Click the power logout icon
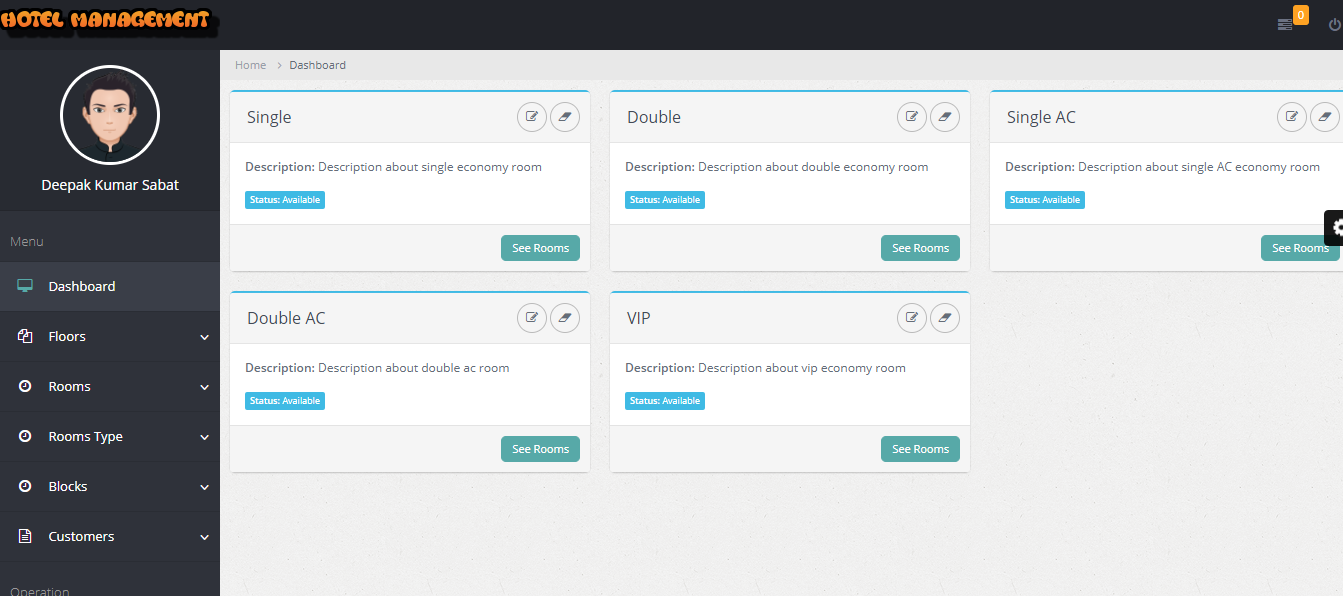The width and height of the screenshot is (1343, 596). click(1335, 25)
